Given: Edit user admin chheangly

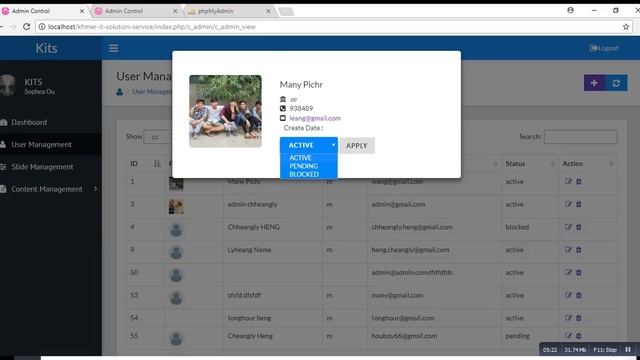Looking at the screenshot, I should click(x=569, y=204).
